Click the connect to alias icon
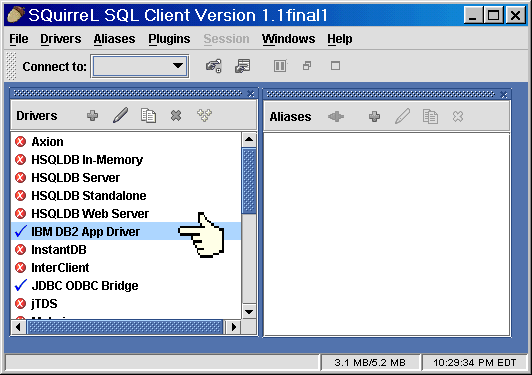 coord(336,117)
